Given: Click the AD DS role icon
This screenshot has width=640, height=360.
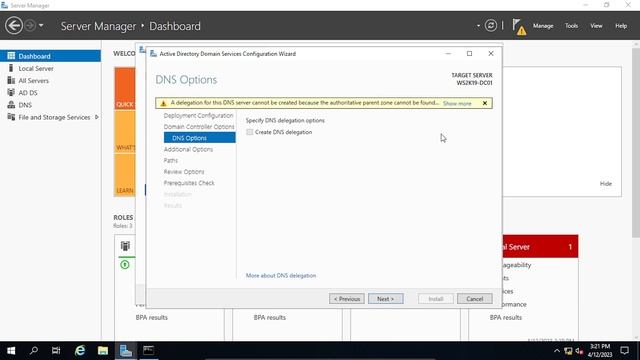Looking at the screenshot, I should (11, 93).
